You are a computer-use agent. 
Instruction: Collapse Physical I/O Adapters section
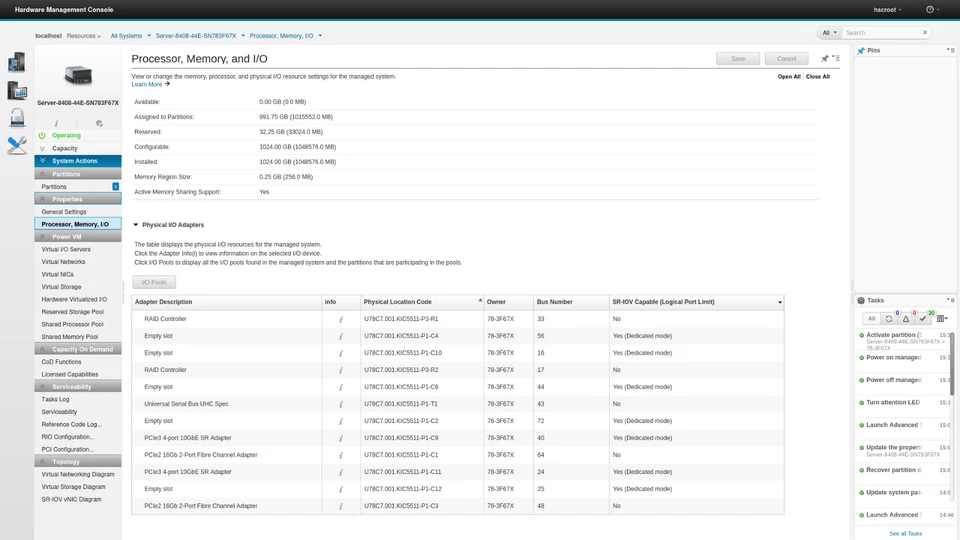(136, 225)
